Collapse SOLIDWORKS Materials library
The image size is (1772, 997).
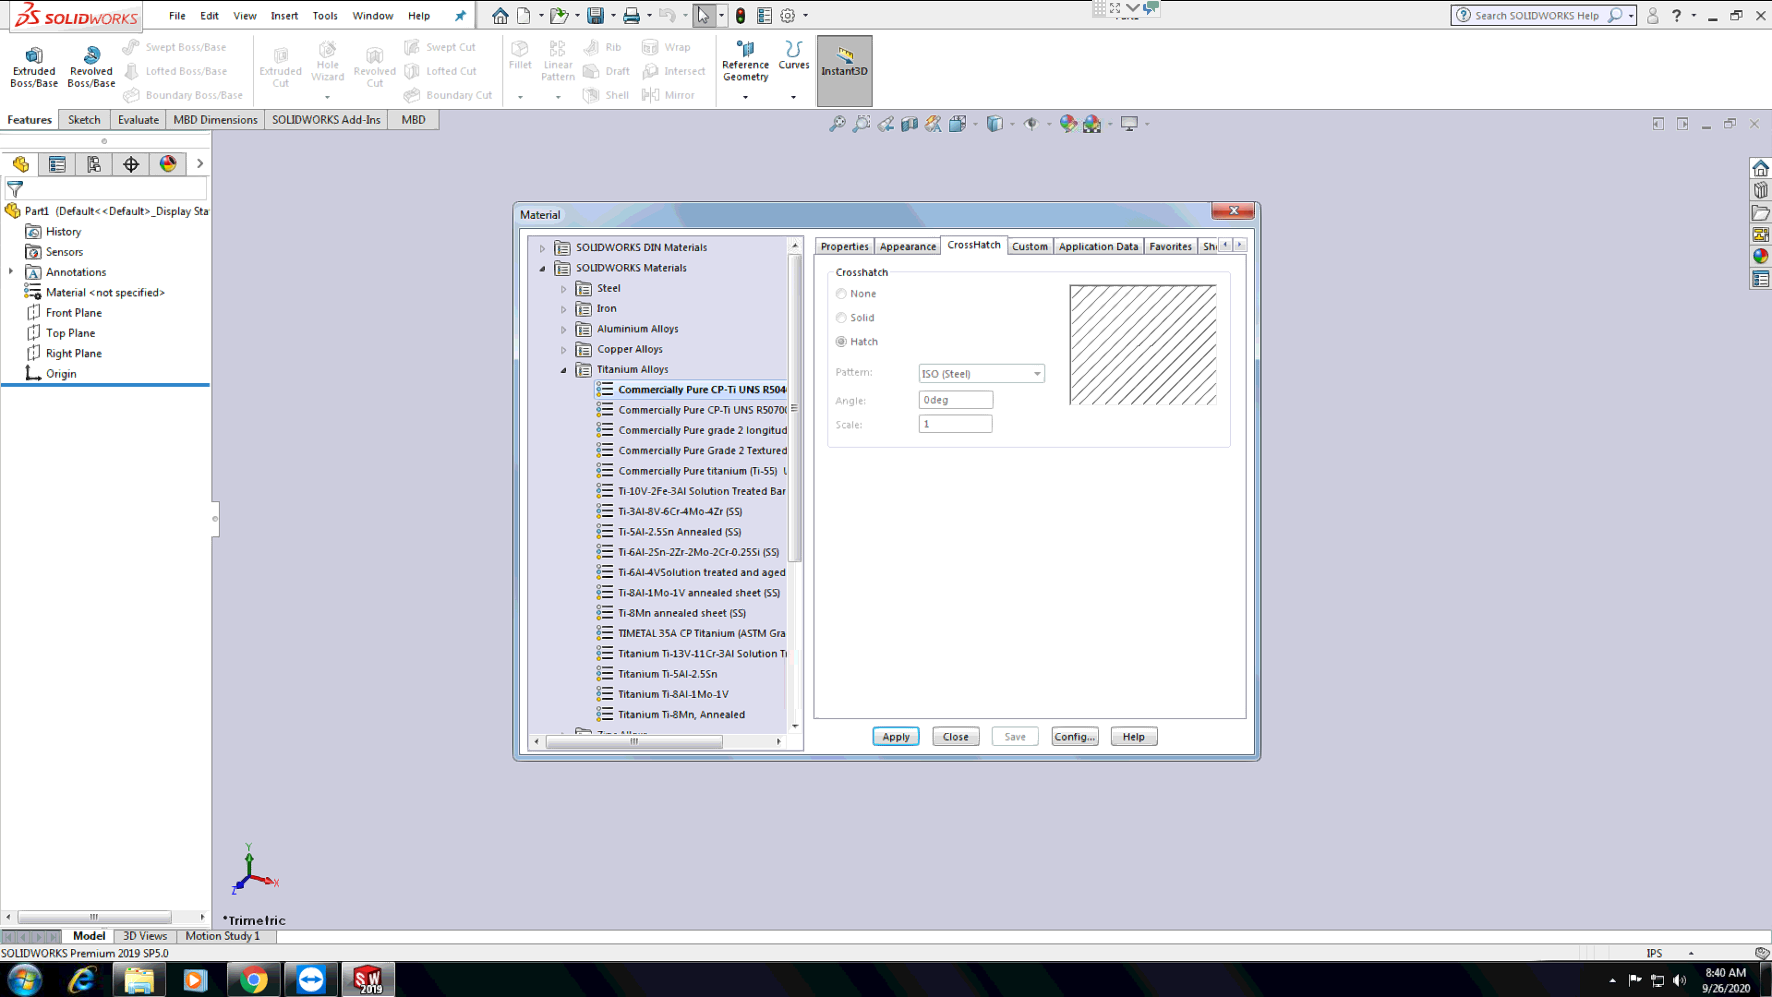[x=543, y=268]
